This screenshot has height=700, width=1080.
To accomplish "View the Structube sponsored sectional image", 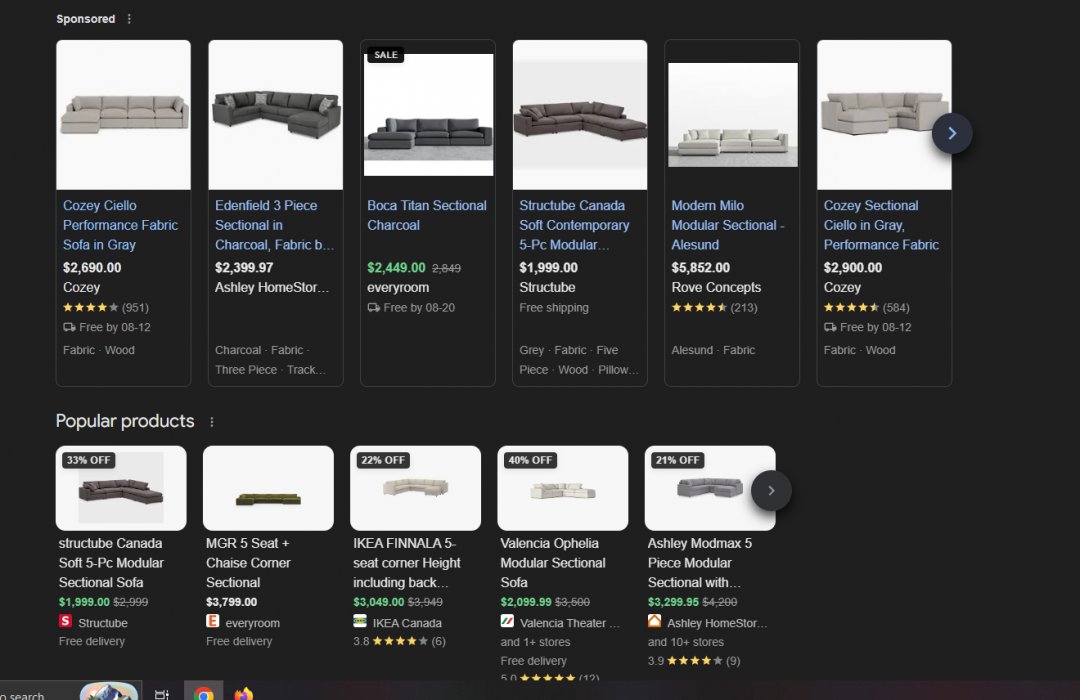I will click(580, 115).
